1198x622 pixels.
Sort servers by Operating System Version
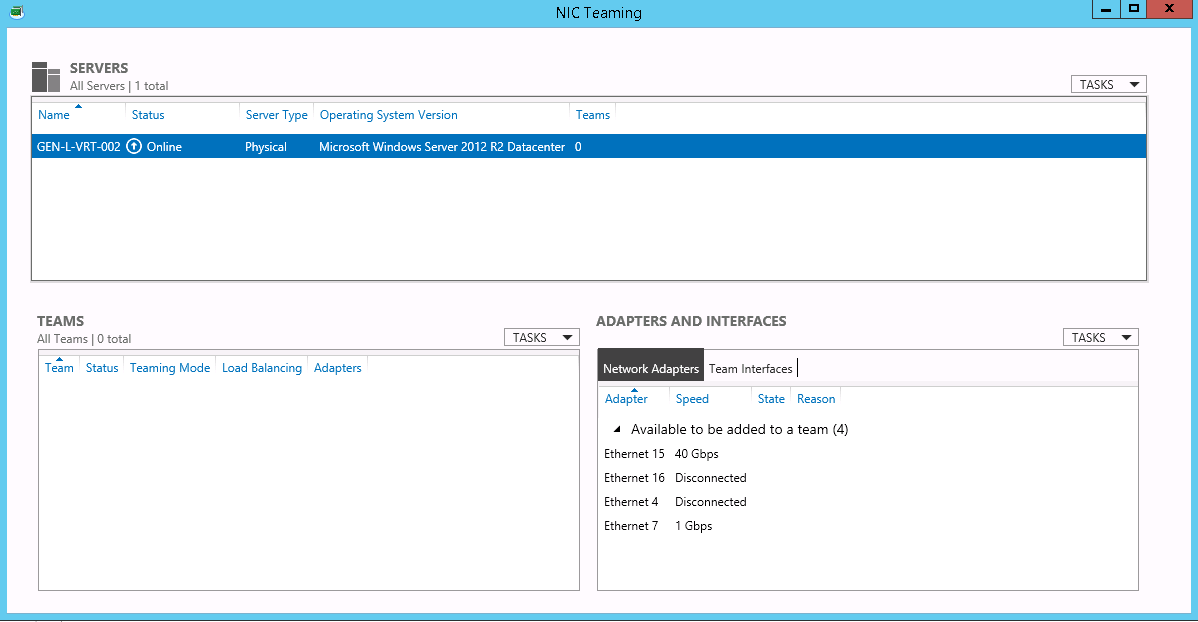389,114
